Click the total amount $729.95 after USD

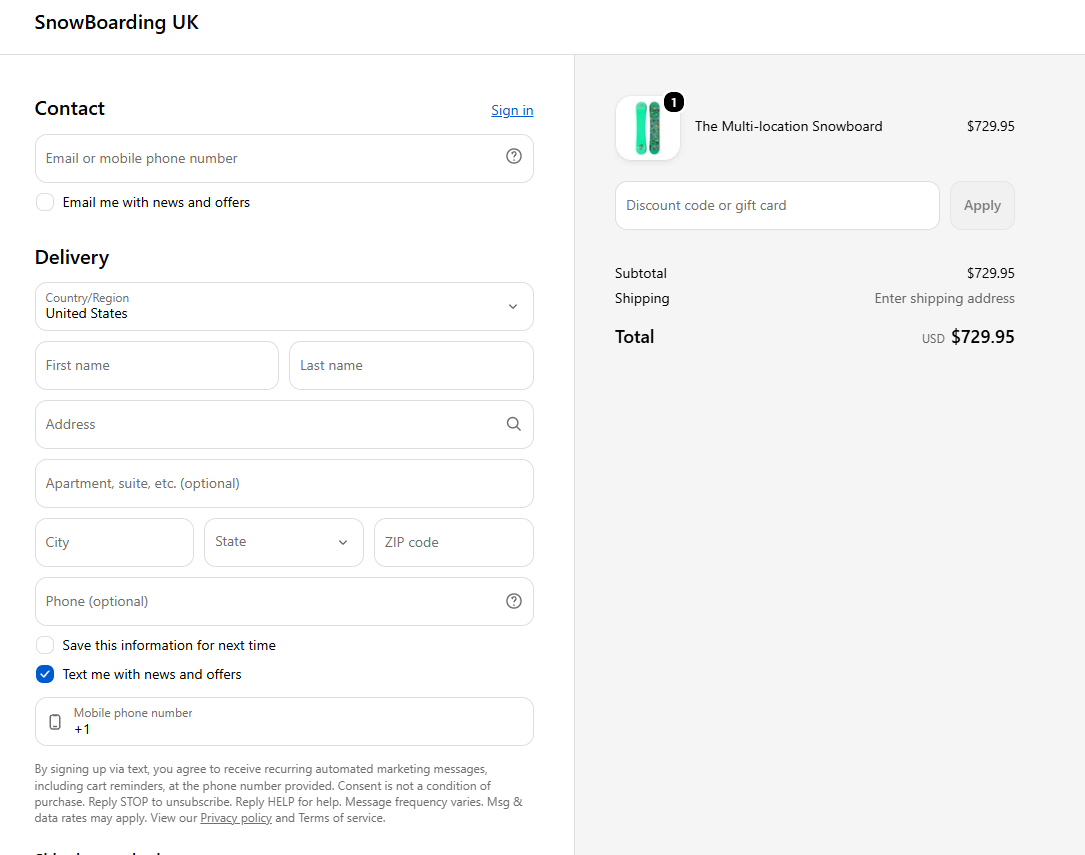tap(983, 337)
